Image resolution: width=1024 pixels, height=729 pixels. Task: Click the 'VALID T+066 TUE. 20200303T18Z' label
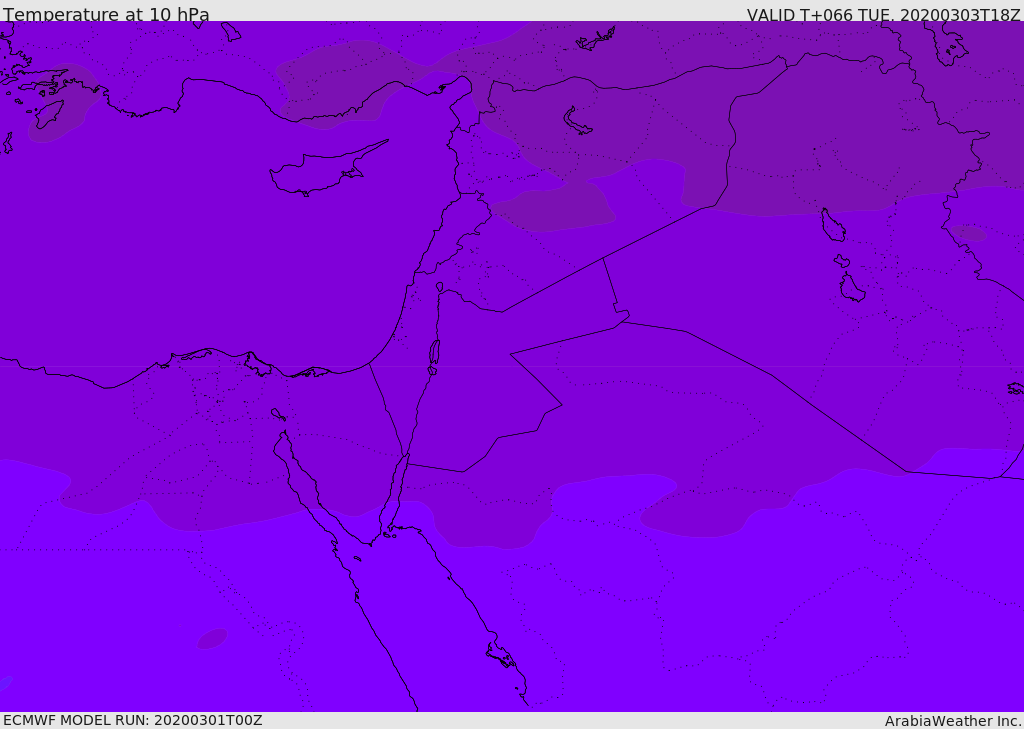coord(884,15)
